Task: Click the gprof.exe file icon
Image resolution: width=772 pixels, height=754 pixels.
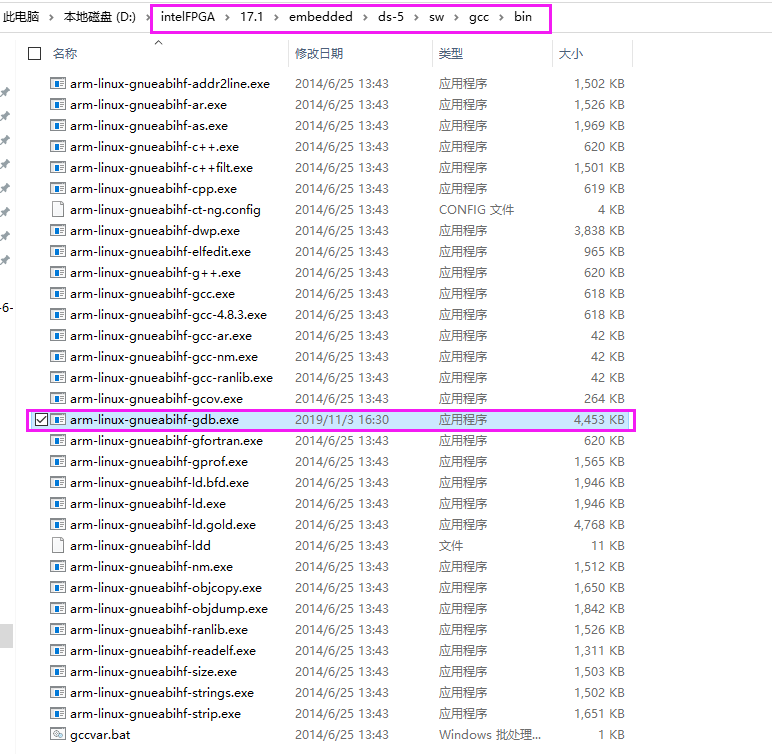Action: point(58,461)
